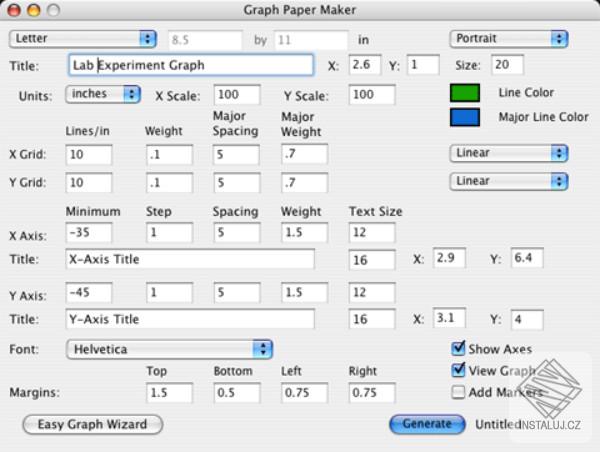Click the X-Axis title X position 2.9 field
This screenshot has height=452, width=600.
(x=450, y=258)
